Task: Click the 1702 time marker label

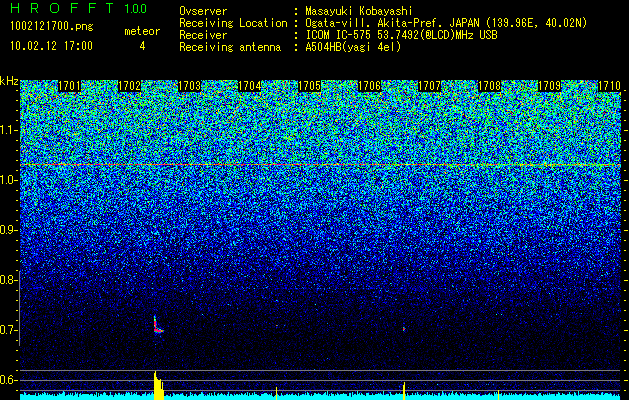Action: [130, 86]
